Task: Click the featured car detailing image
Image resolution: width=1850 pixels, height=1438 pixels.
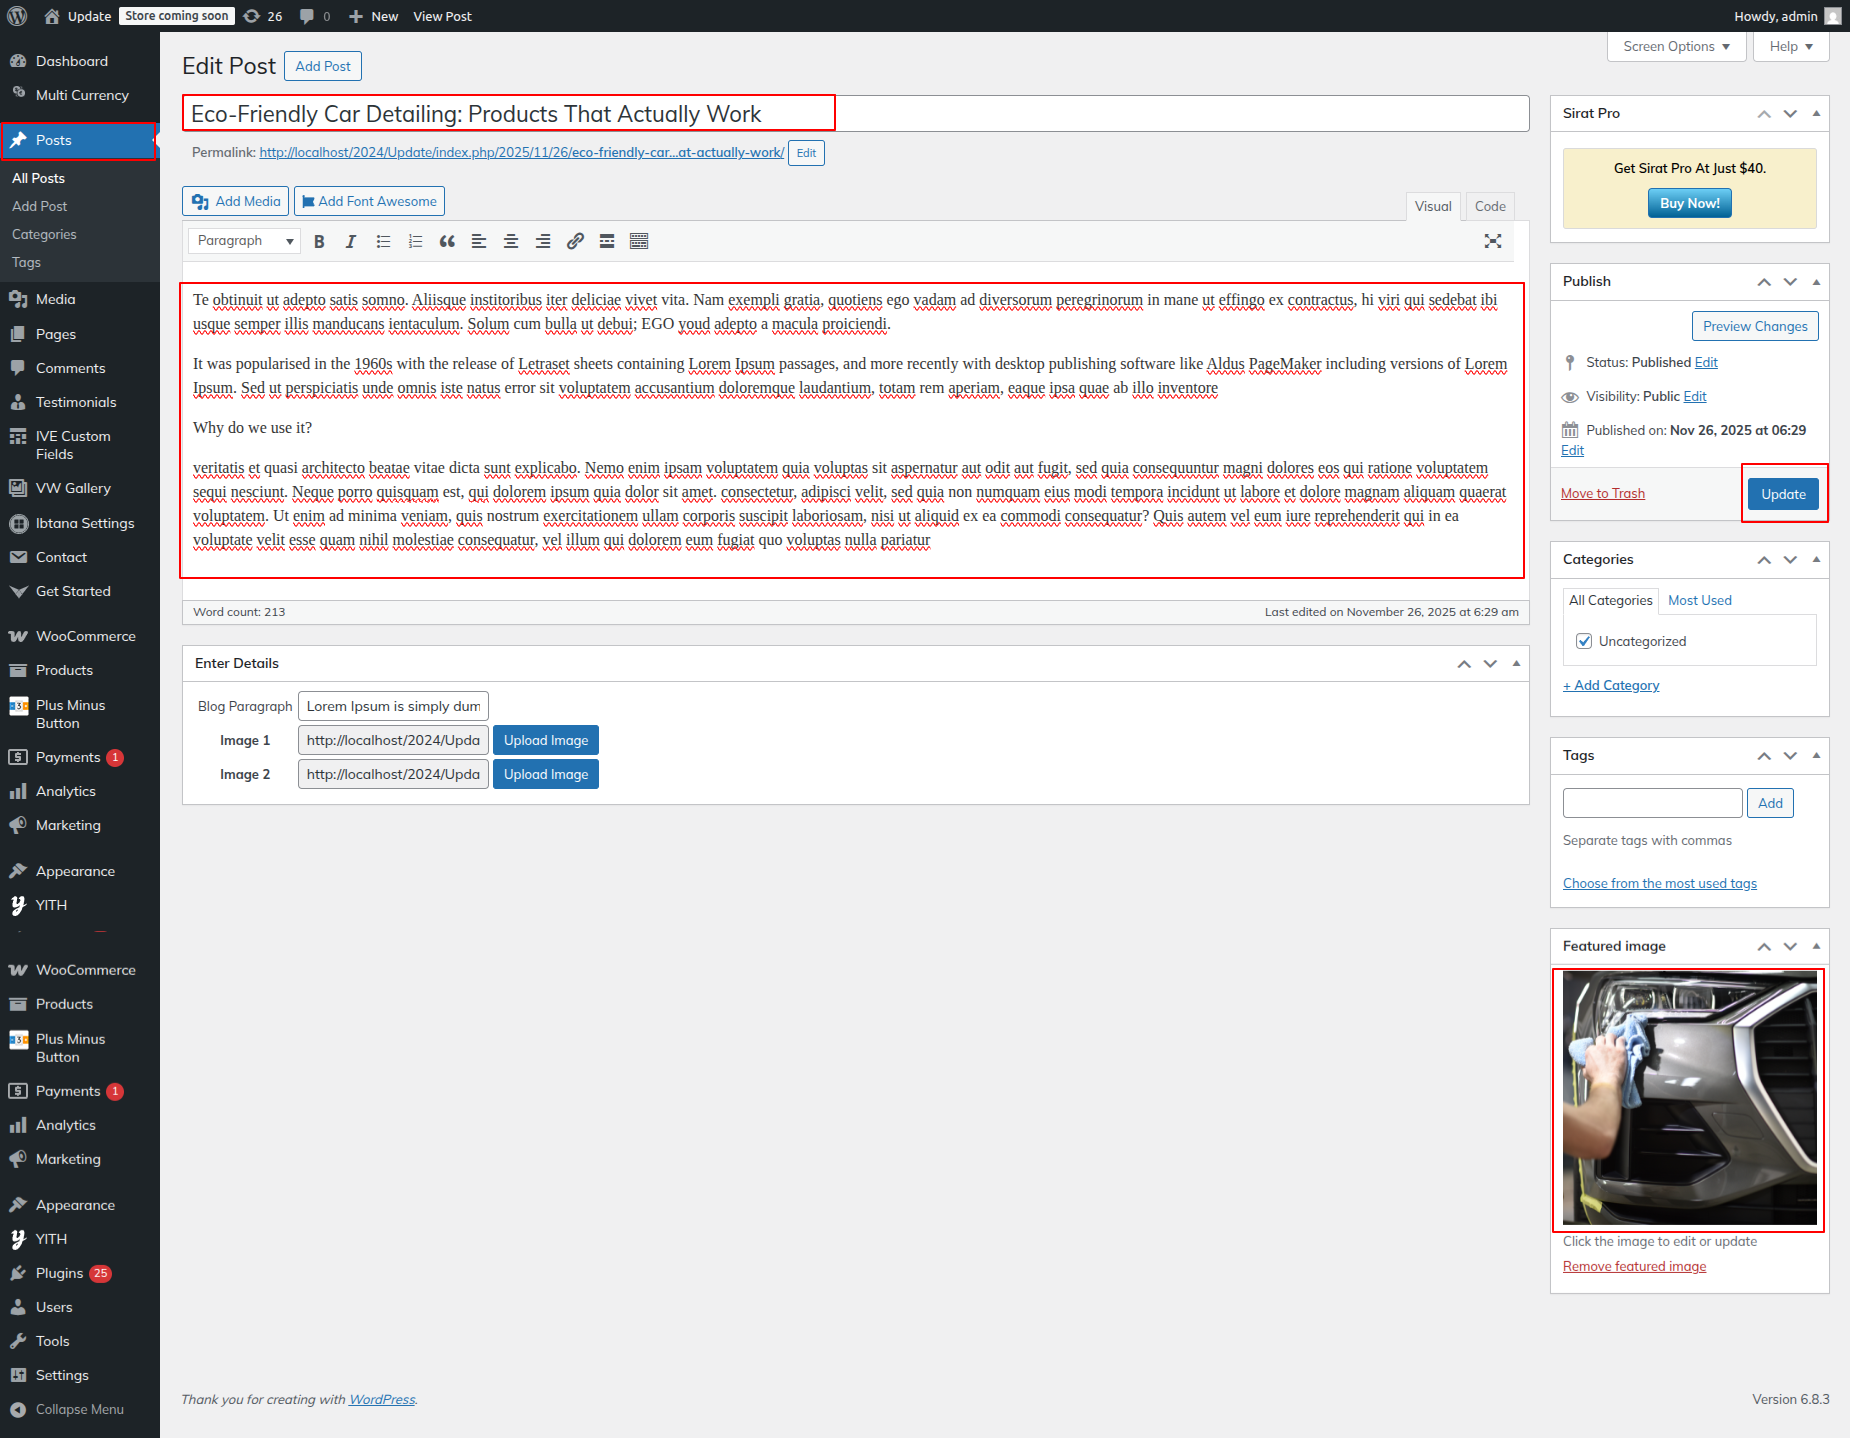Action: pos(1689,1098)
